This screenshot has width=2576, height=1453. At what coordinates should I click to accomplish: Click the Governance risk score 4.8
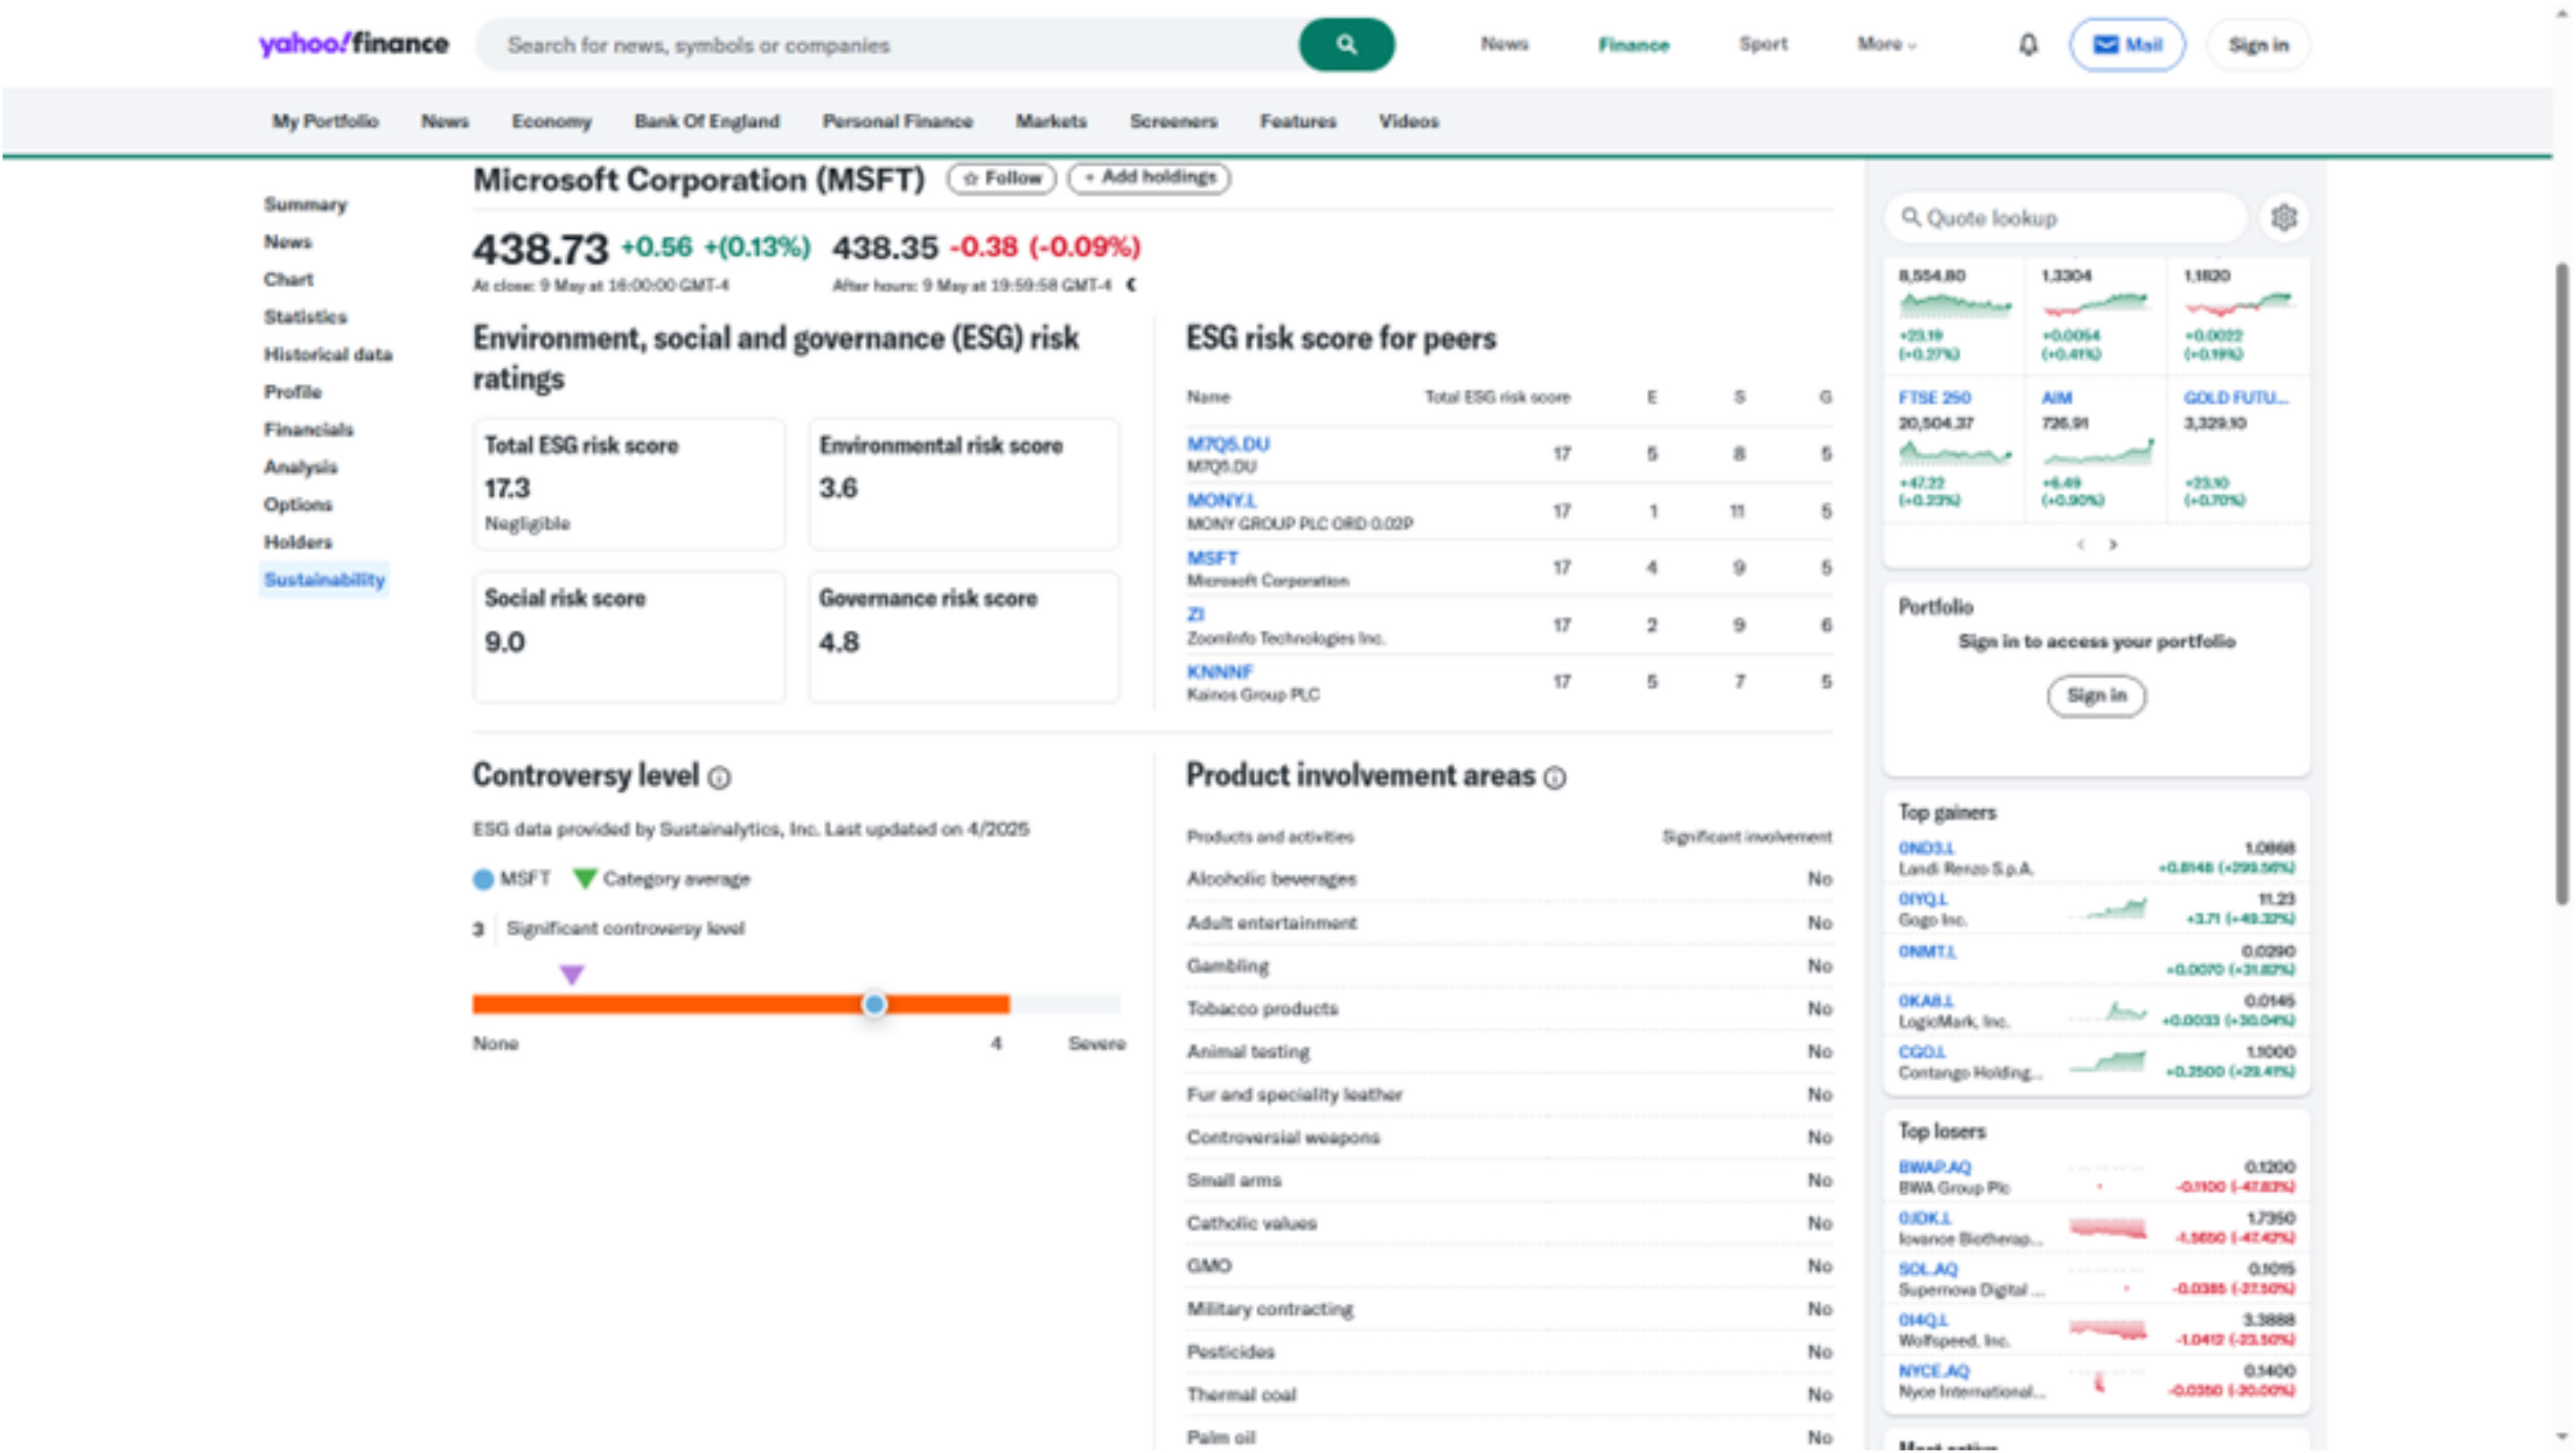839,642
